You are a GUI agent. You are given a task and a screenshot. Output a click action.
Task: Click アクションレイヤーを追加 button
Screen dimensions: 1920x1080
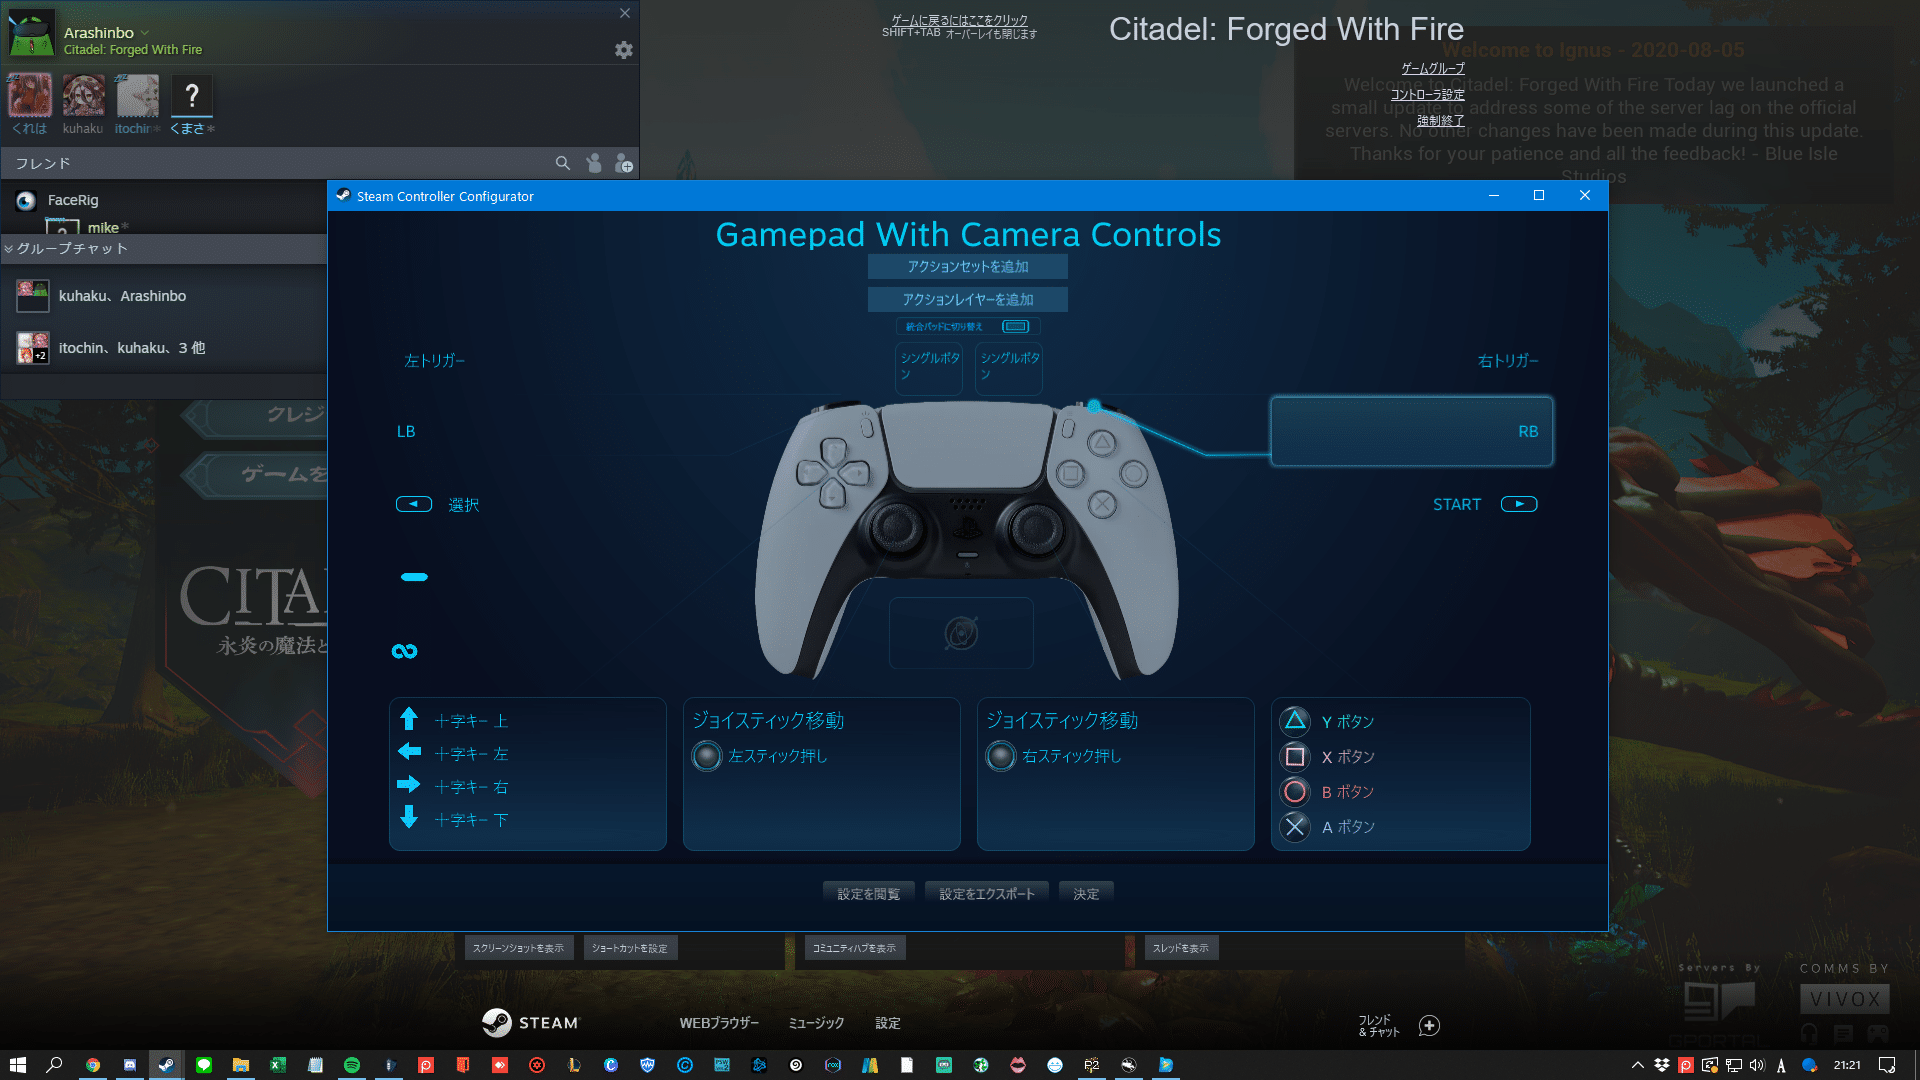click(968, 300)
